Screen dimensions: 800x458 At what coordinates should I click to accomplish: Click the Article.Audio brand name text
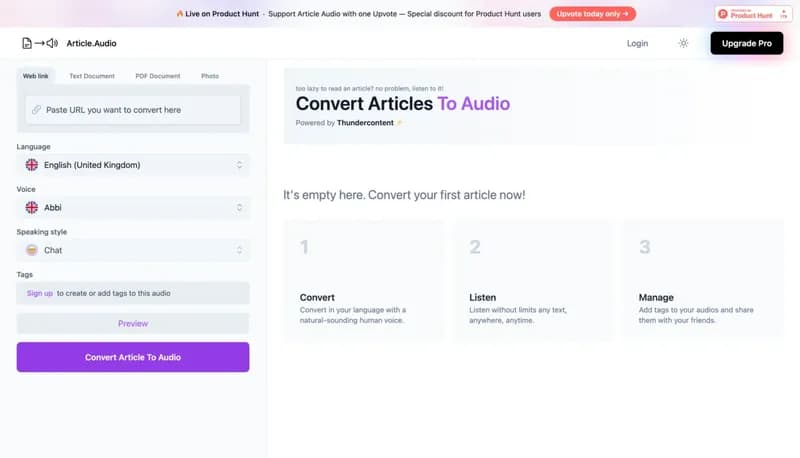click(x=91, y=43)
